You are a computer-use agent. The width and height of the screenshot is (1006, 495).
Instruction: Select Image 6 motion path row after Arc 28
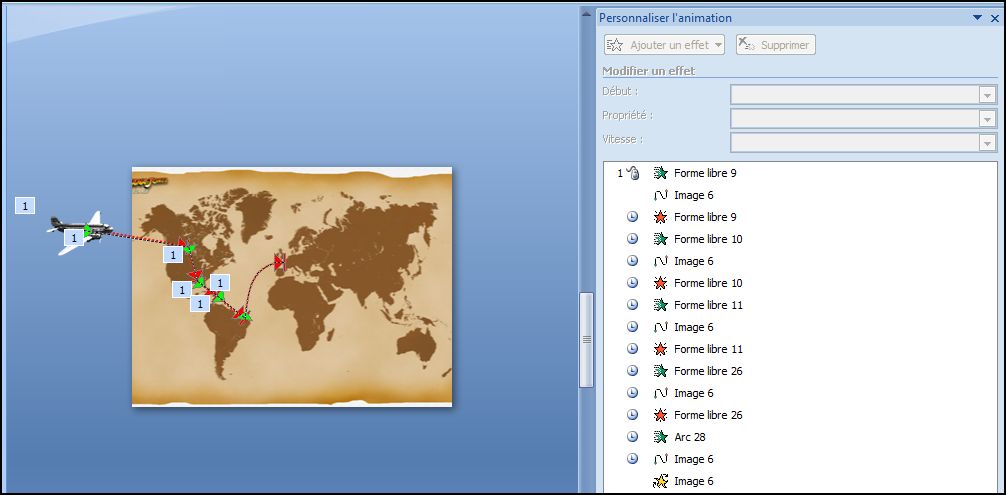pos(694,459)
